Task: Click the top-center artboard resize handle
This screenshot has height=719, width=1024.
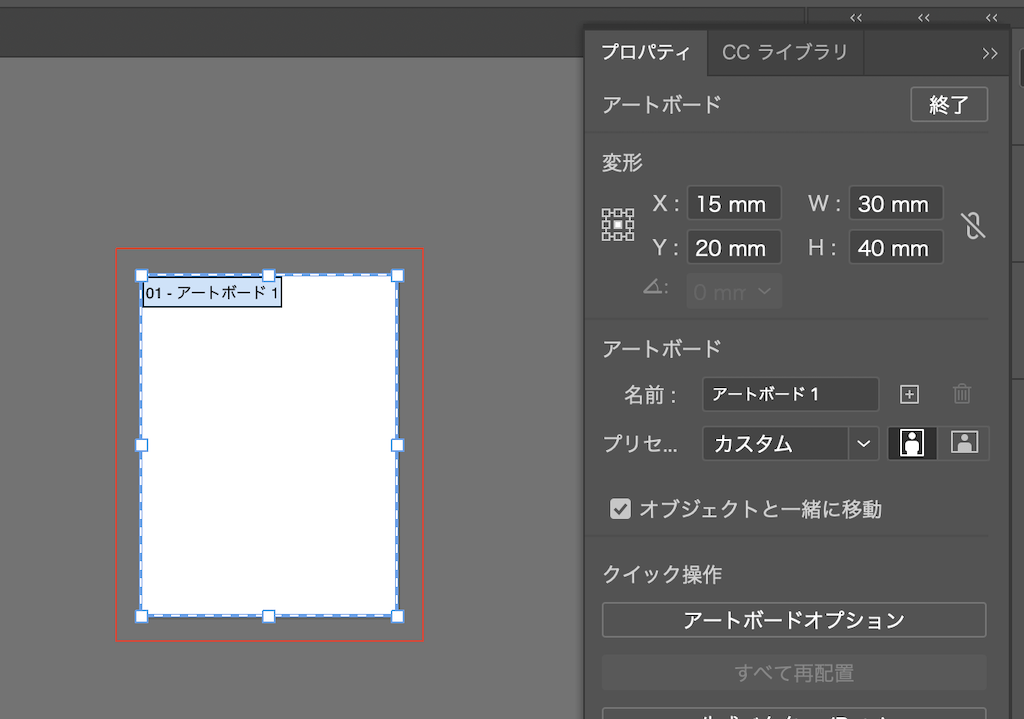Action: tap(268, 276)
